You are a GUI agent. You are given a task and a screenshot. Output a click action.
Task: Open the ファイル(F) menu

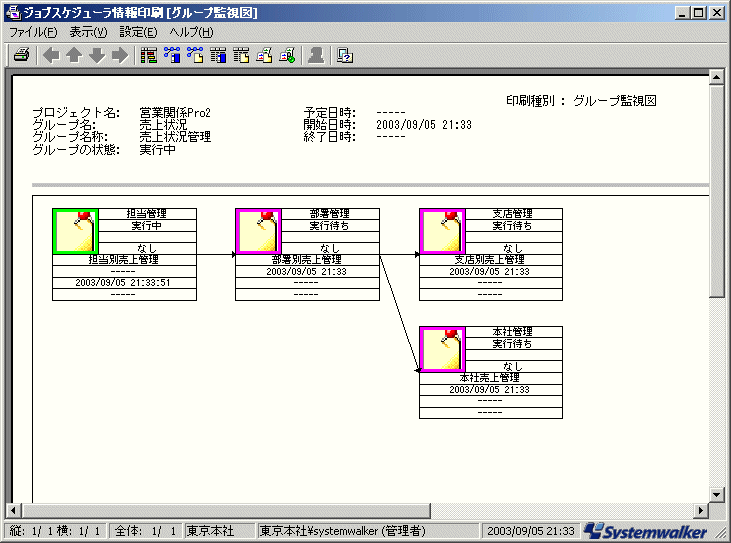[33, 32]
